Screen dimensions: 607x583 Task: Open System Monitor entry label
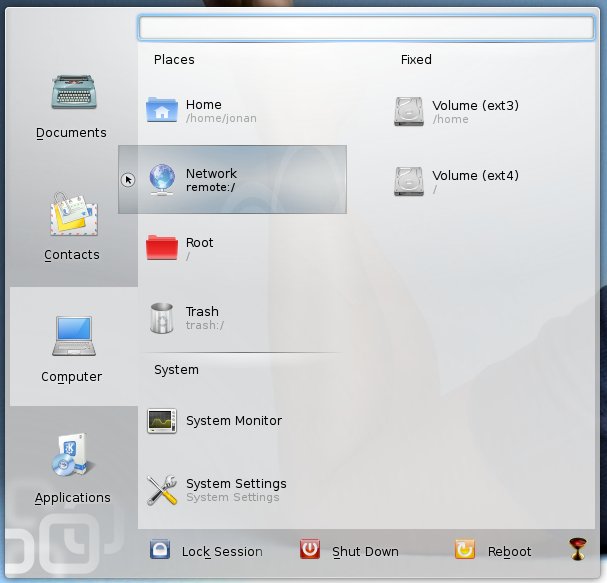click(x=234, y=420)
